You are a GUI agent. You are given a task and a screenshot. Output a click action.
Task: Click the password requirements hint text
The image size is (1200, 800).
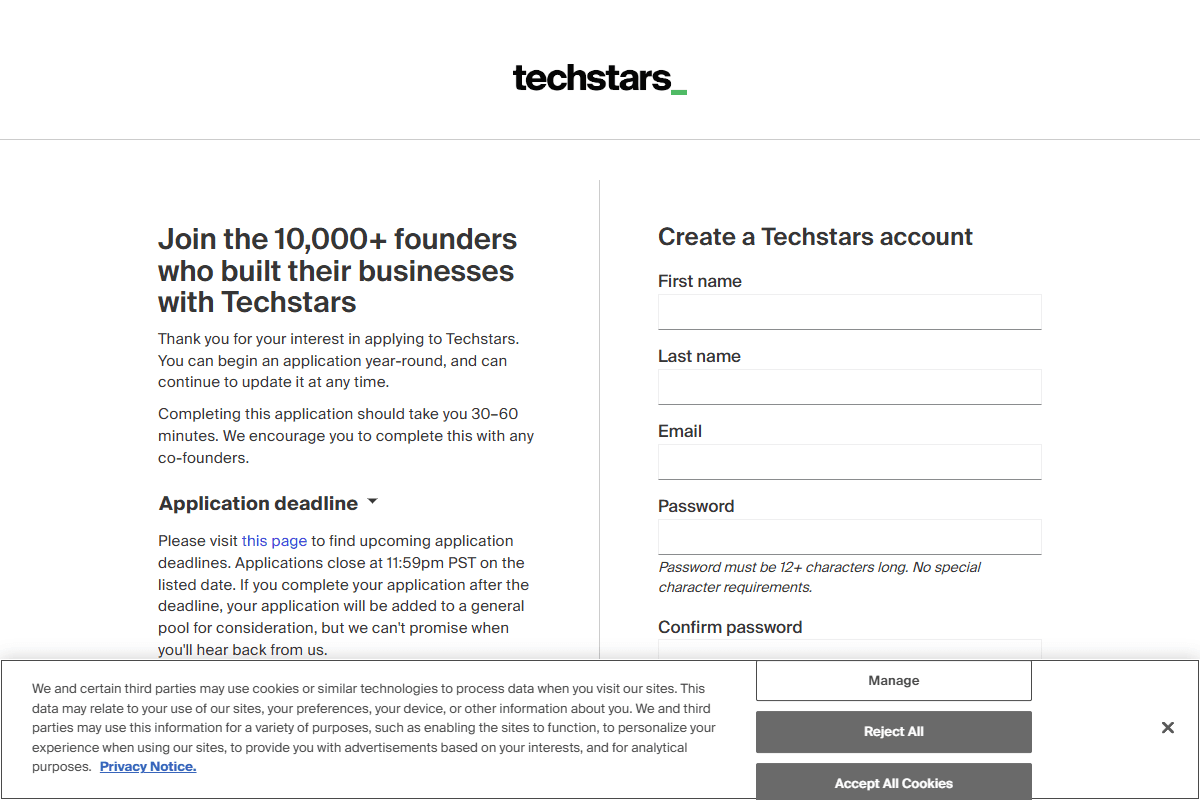(819, 577)
